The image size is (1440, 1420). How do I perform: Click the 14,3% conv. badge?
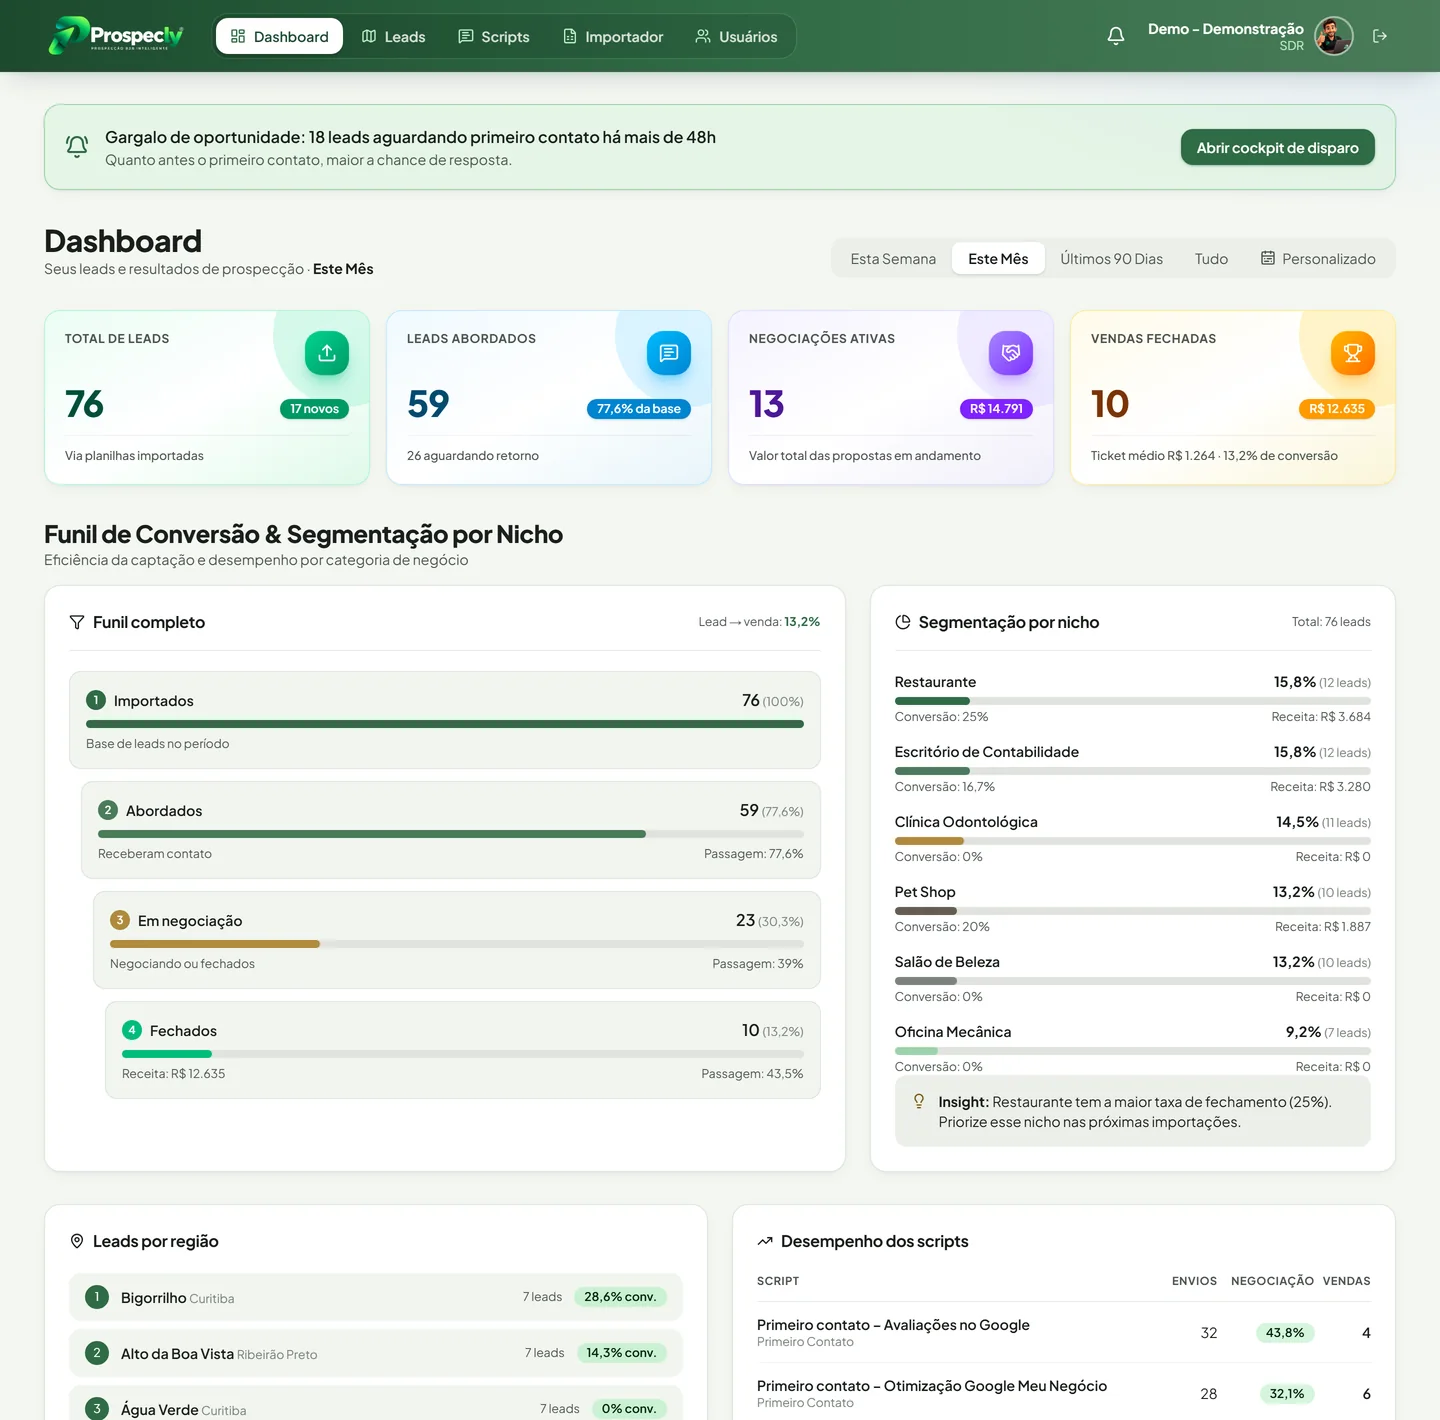click(621, 1353)
